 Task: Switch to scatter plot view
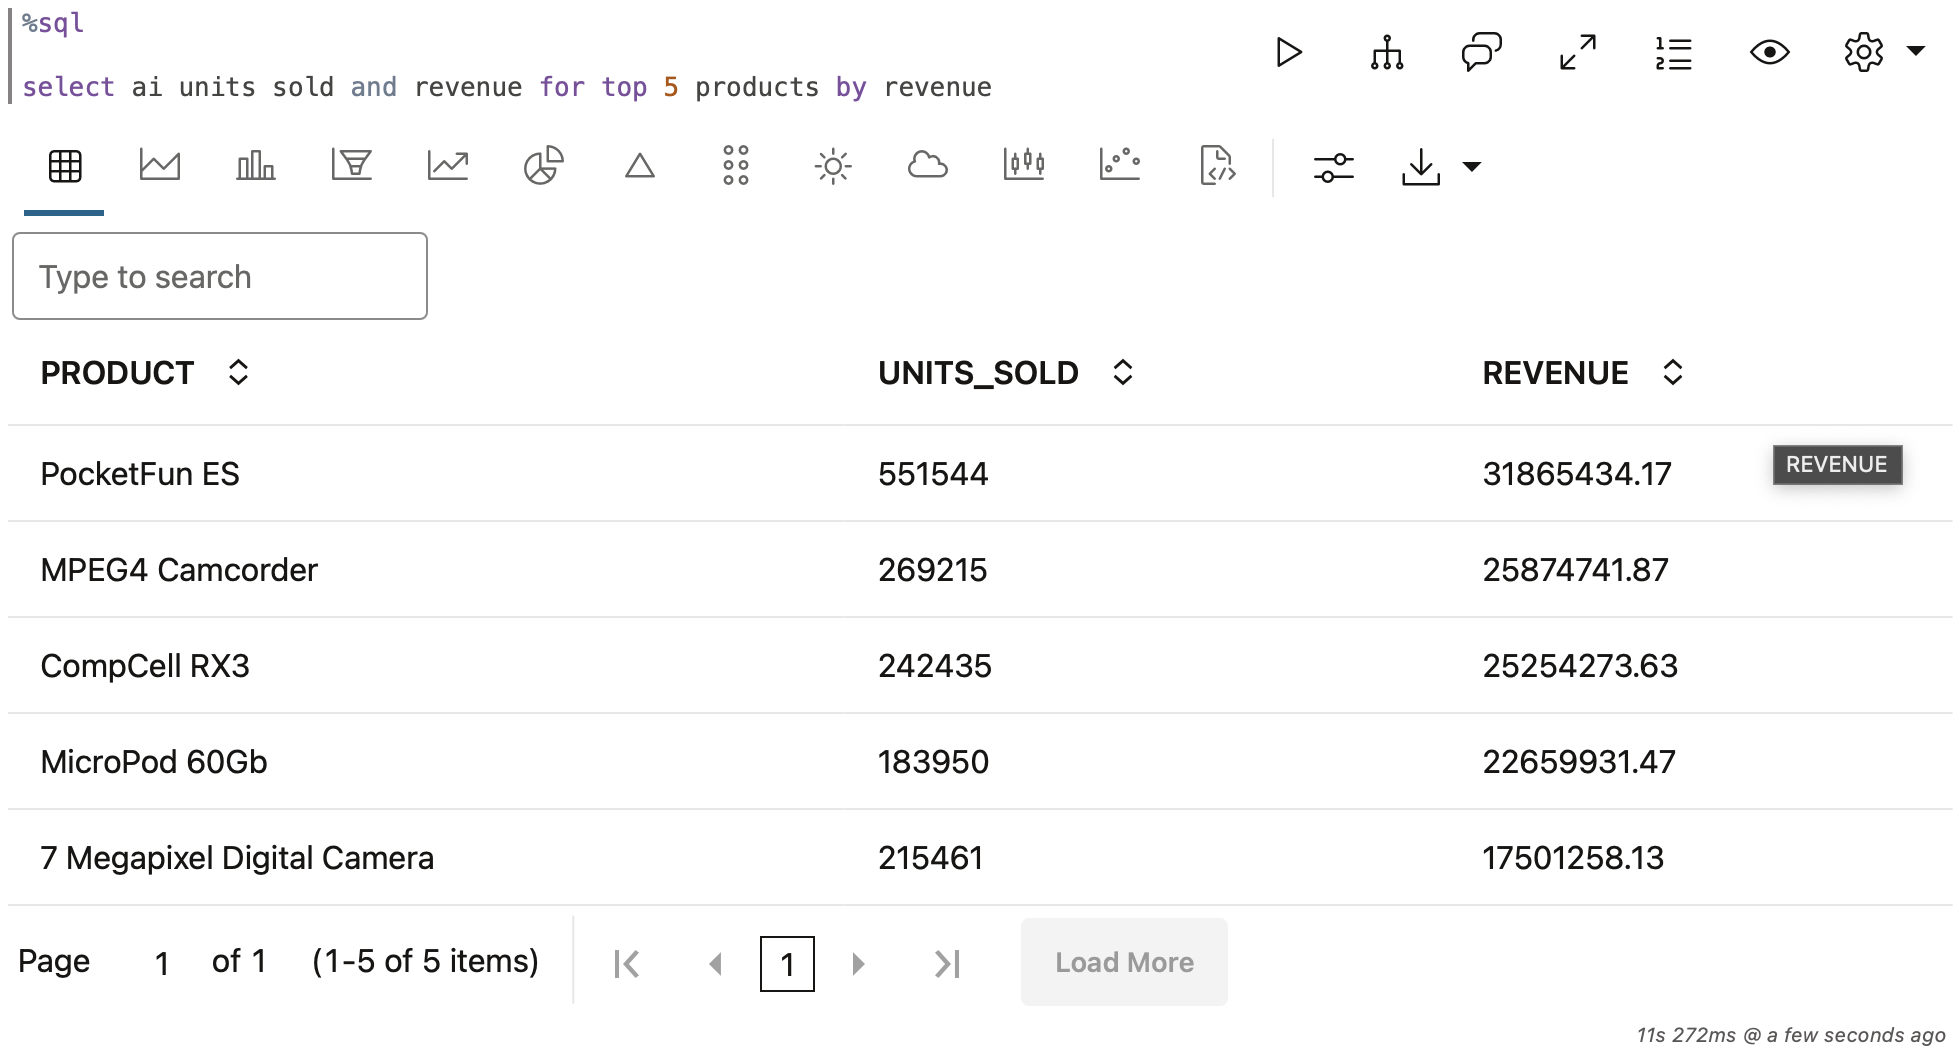[x=1120, y=165]
